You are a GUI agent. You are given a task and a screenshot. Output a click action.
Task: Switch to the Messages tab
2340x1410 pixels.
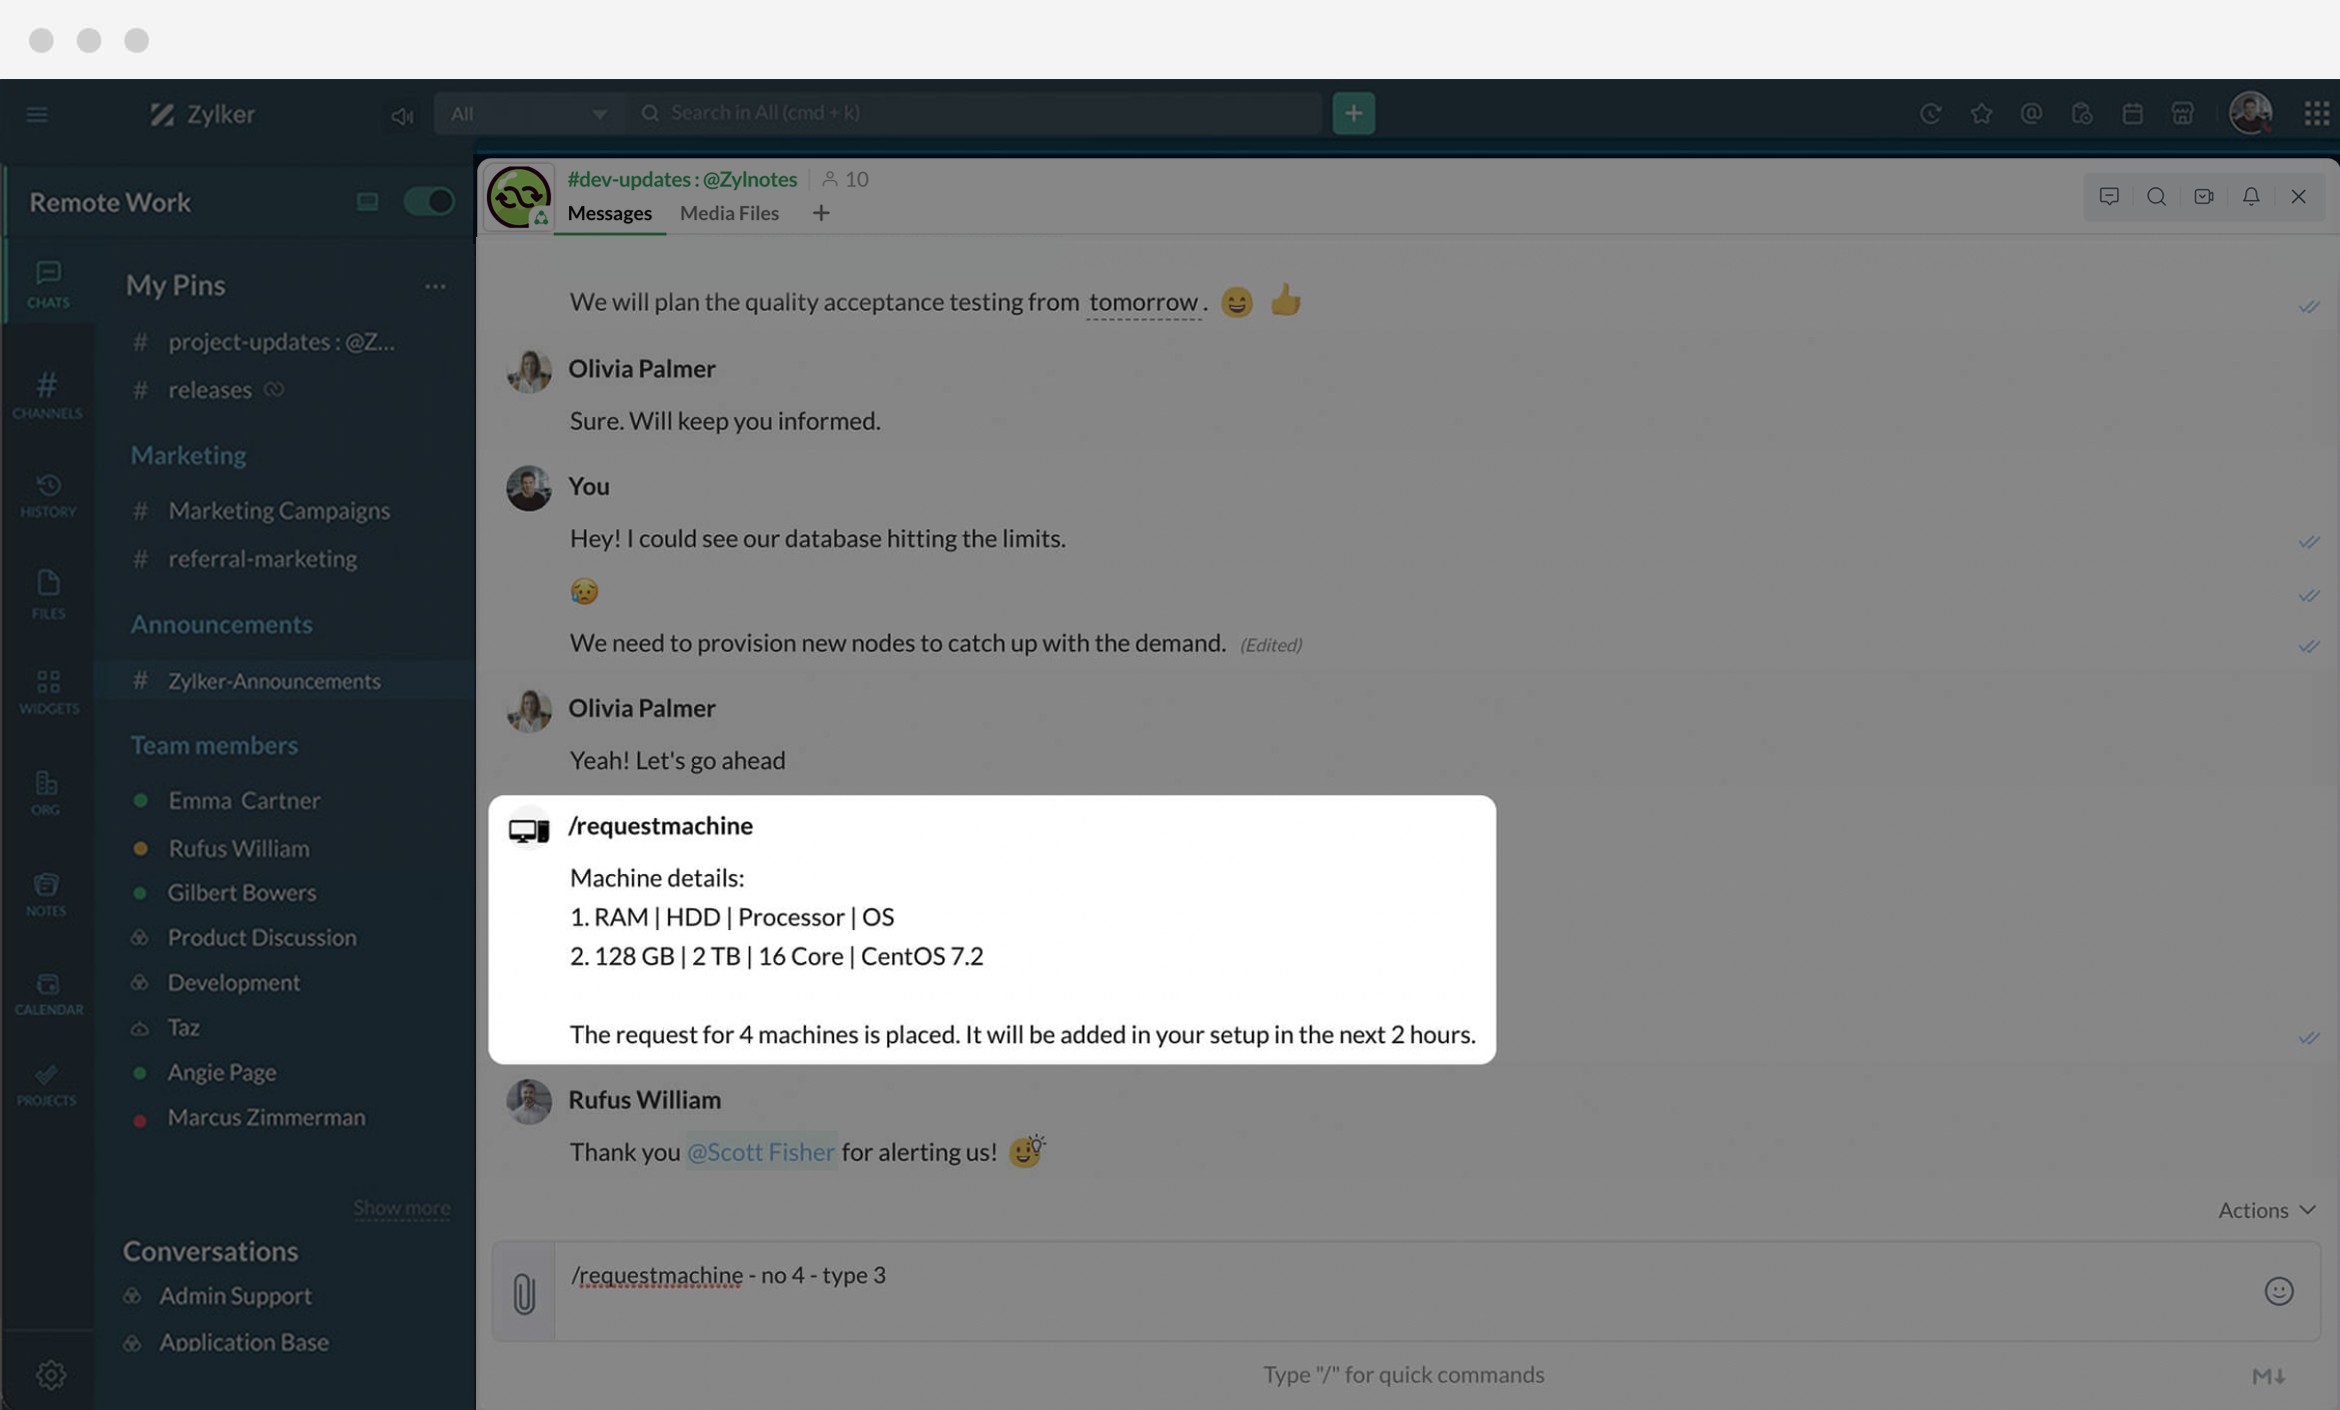coord(608,212)
